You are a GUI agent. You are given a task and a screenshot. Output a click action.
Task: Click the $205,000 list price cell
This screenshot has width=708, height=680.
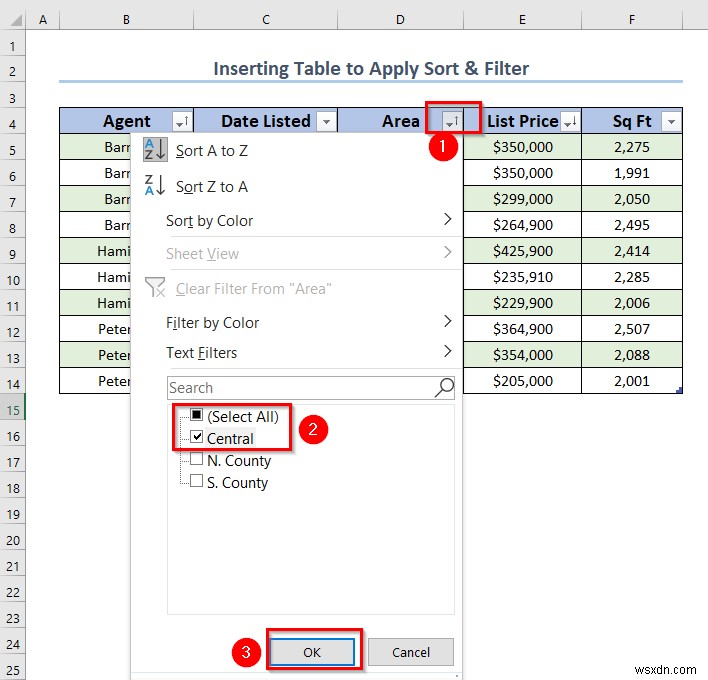click(522, 381)
